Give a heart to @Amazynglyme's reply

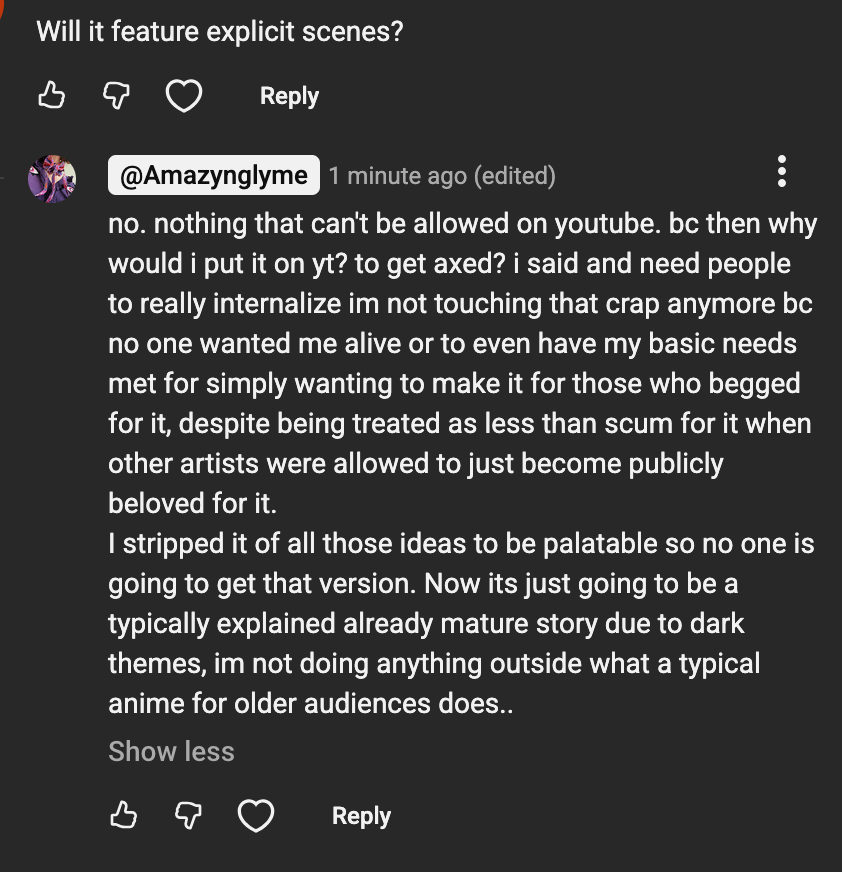point(256,815)
